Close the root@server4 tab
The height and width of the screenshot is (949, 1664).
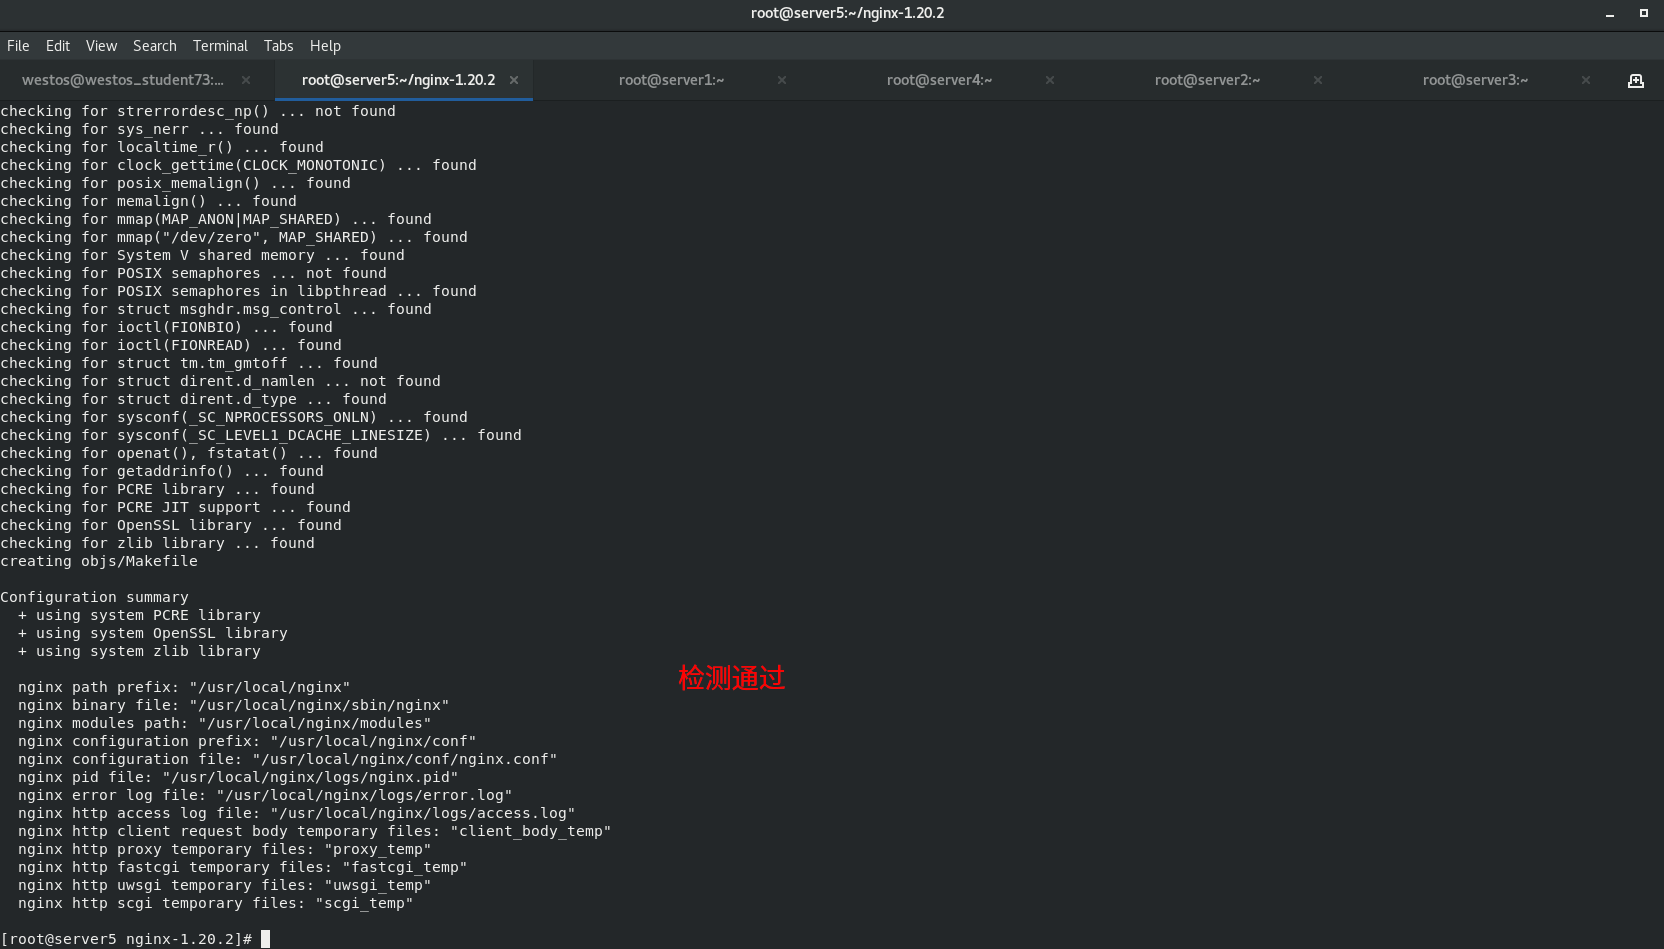1050,80
